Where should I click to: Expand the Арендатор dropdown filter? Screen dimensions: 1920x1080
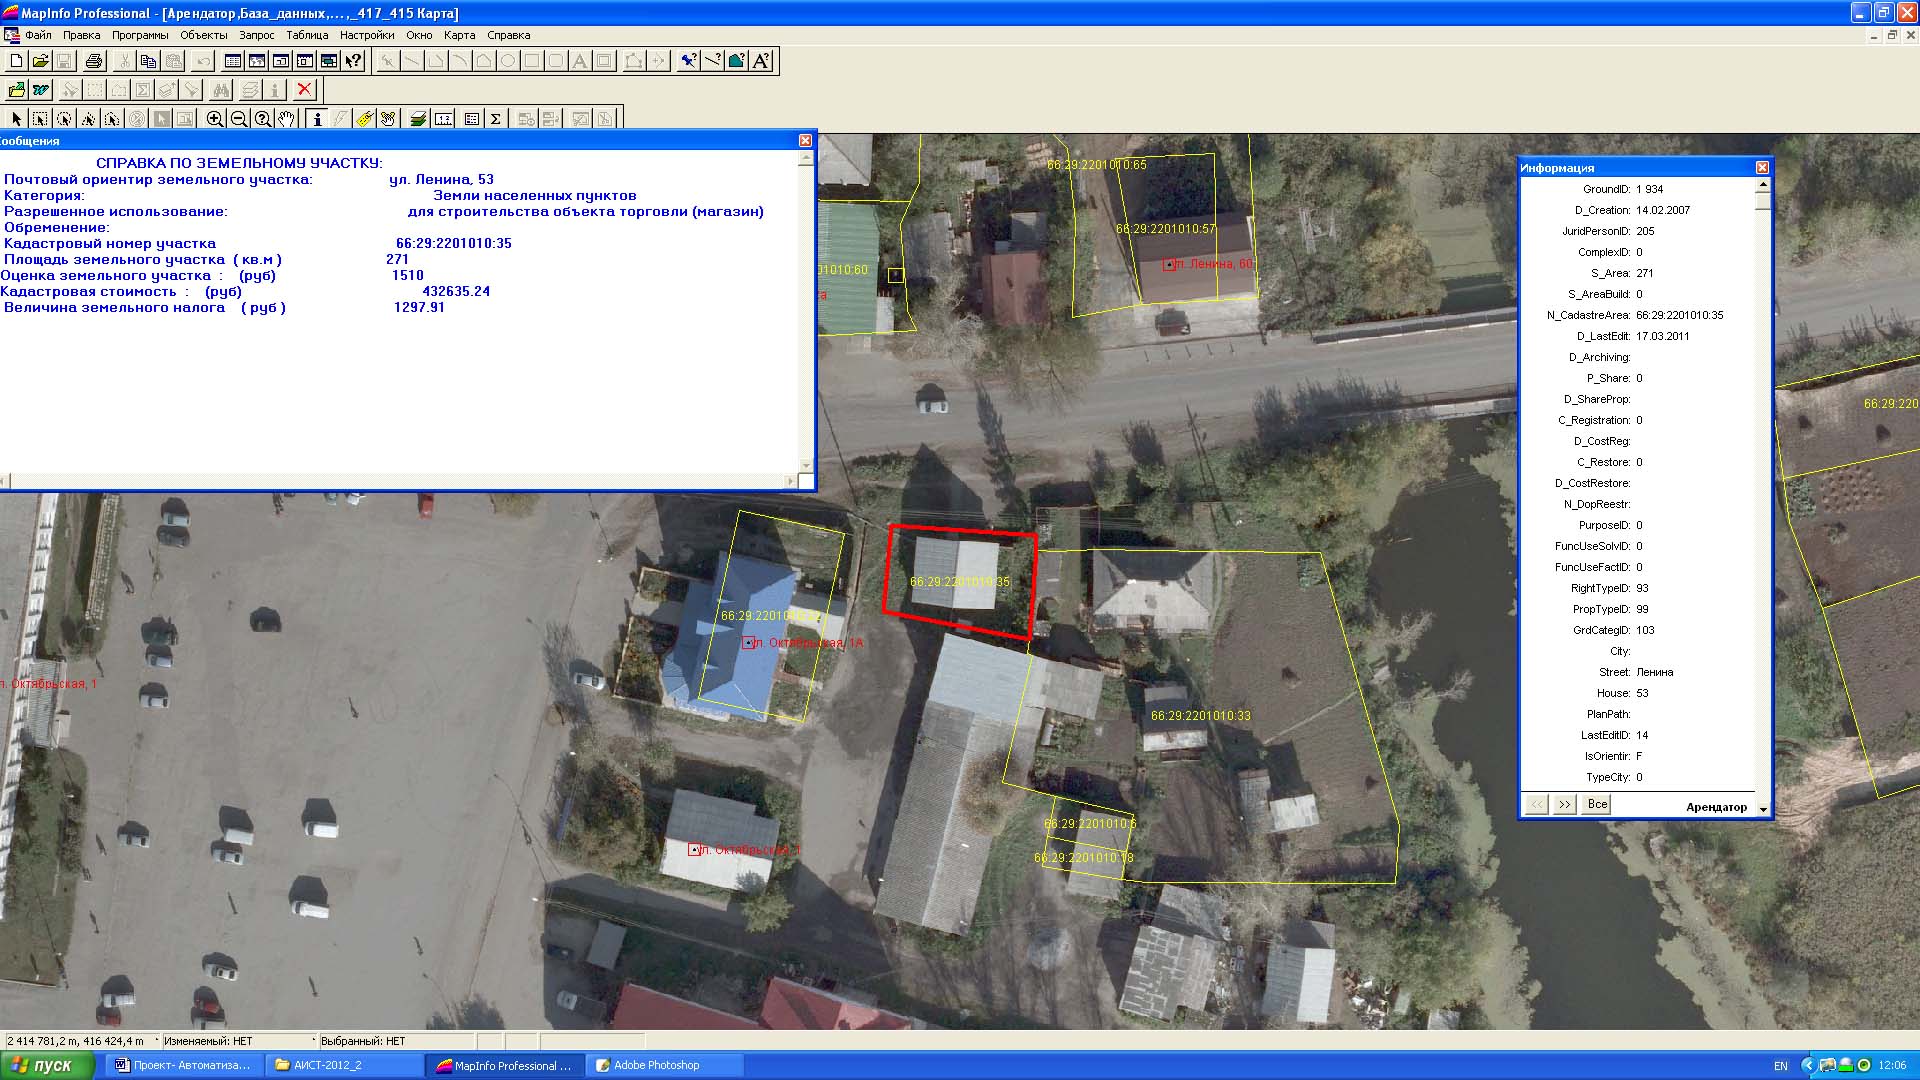coord(1760,806)
